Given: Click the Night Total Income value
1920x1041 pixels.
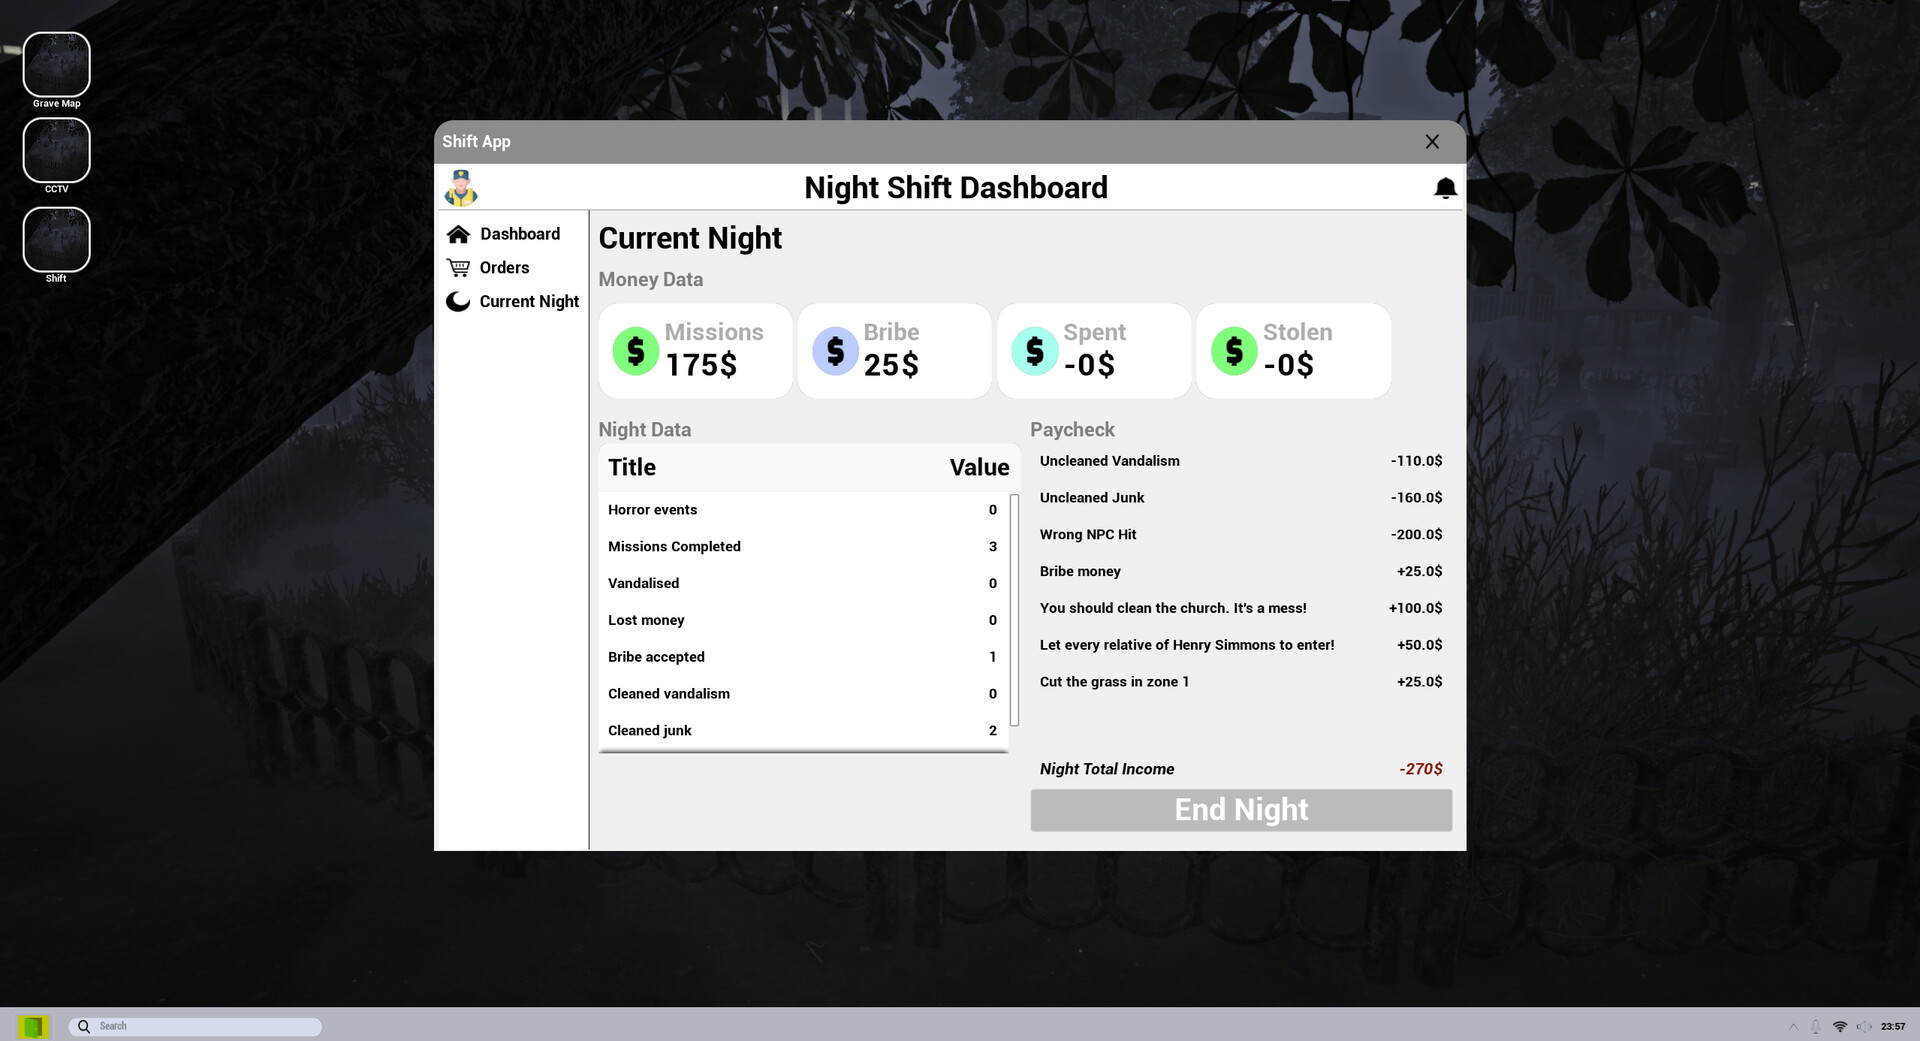Looking at the screenshot, I should [x=1420, y=769].
